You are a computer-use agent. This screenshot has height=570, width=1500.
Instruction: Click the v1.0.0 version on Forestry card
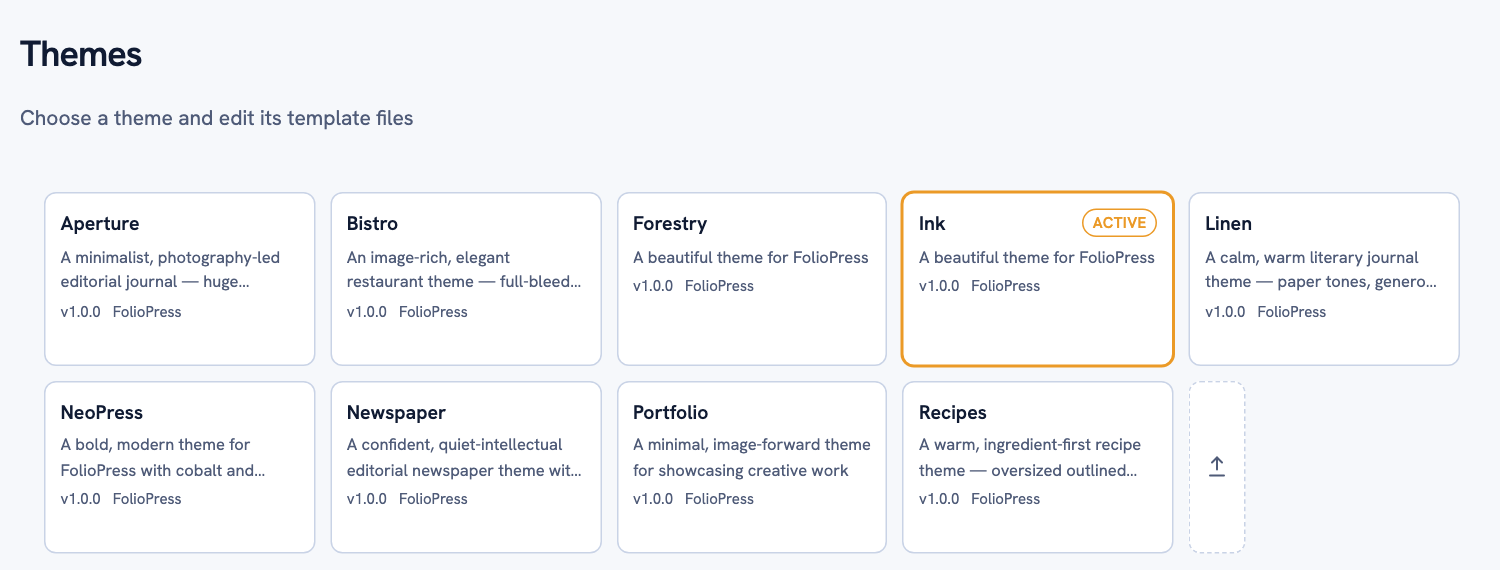(x=653, y=286)
